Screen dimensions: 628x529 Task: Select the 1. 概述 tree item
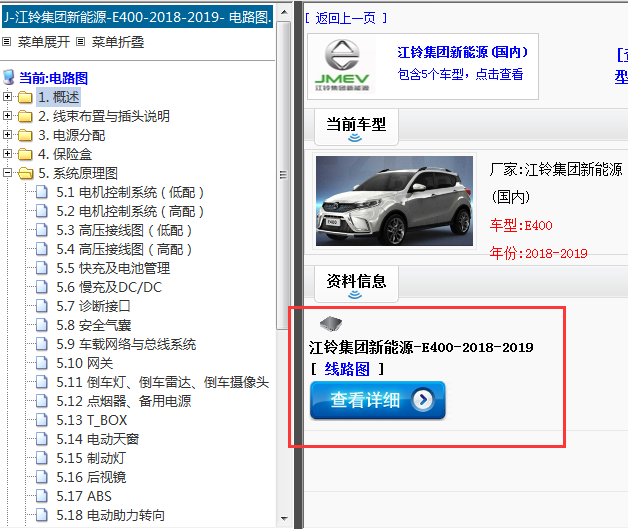click(x=59, y=97)
